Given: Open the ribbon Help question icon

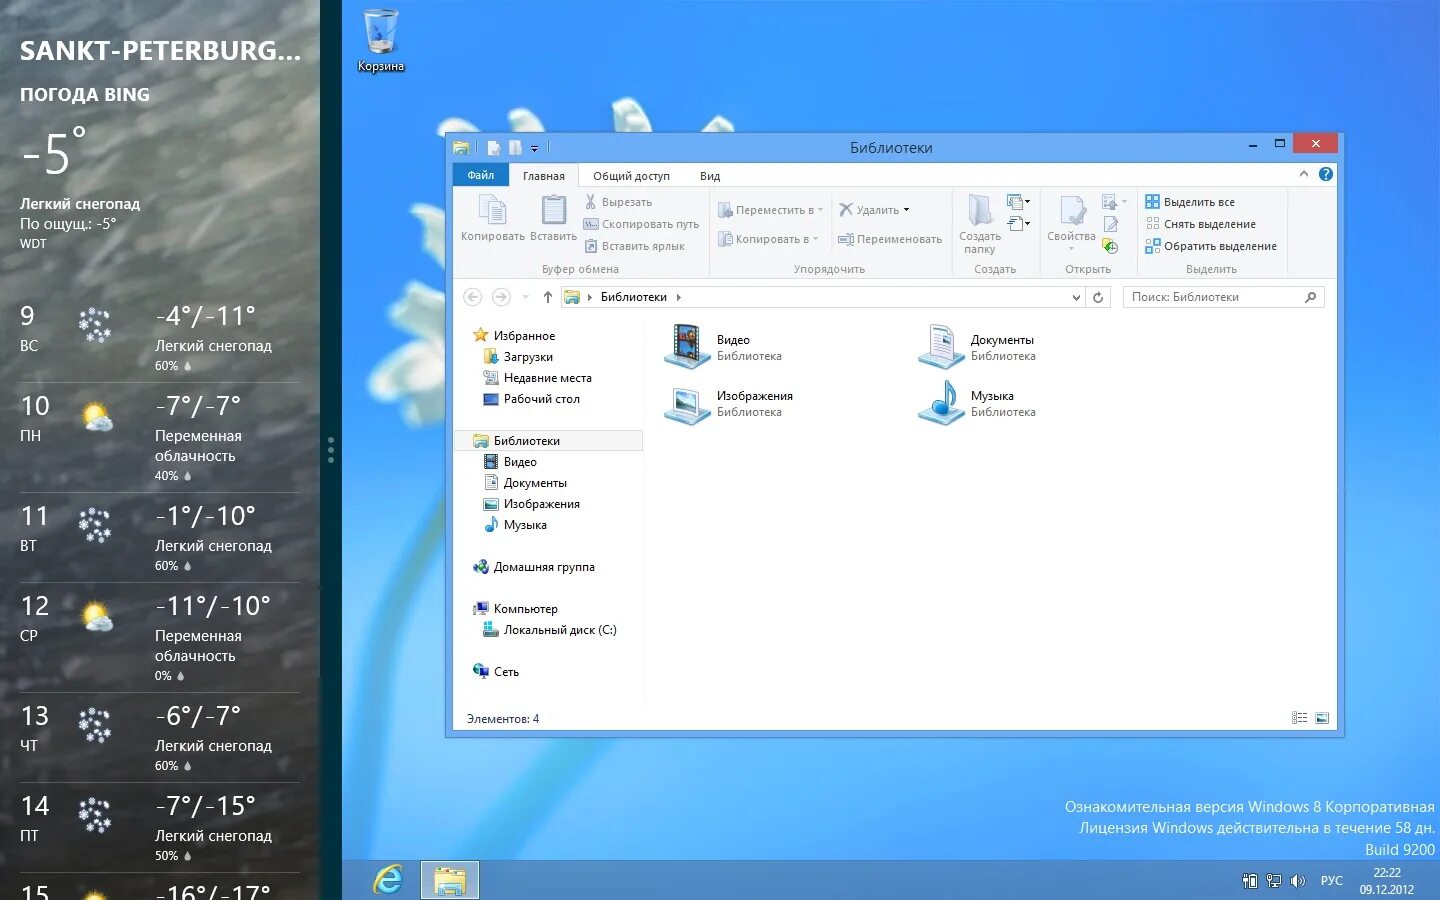Looking at the screenshot, I should tap(1326, 174).
